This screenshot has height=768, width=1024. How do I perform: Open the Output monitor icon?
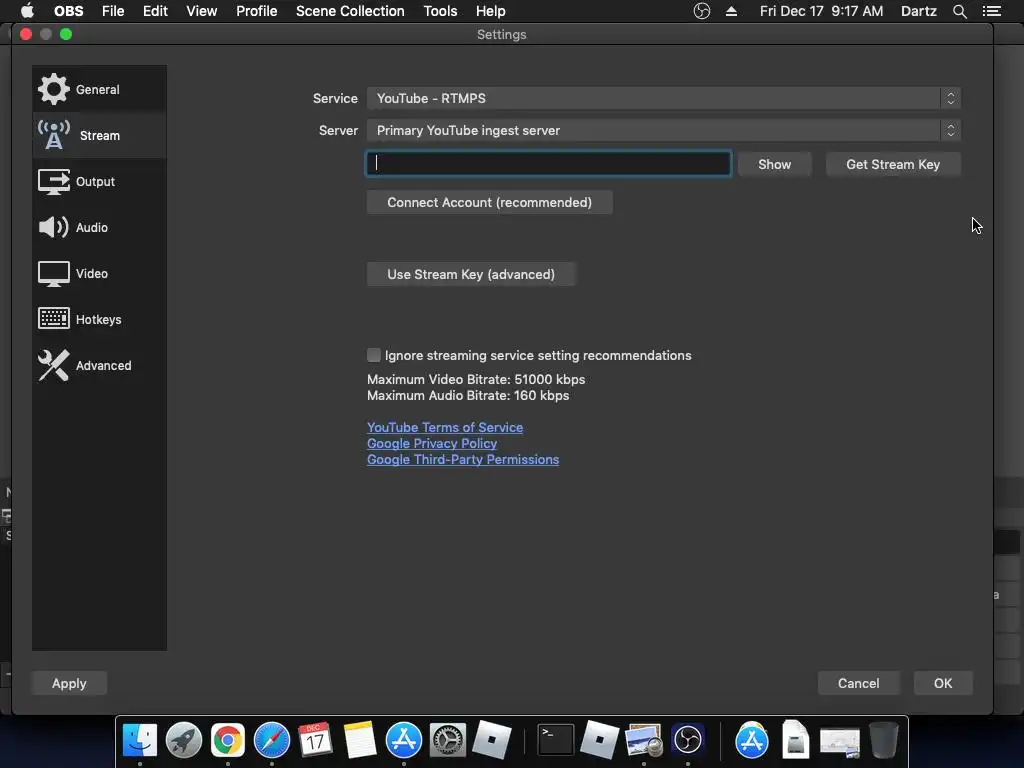point(54,182)
